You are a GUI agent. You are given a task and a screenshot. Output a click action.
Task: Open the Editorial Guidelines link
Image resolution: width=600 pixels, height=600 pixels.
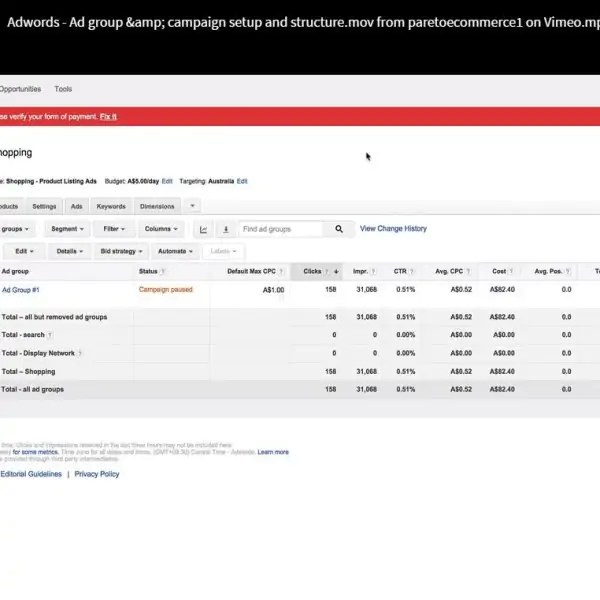(x=31, y=474)
